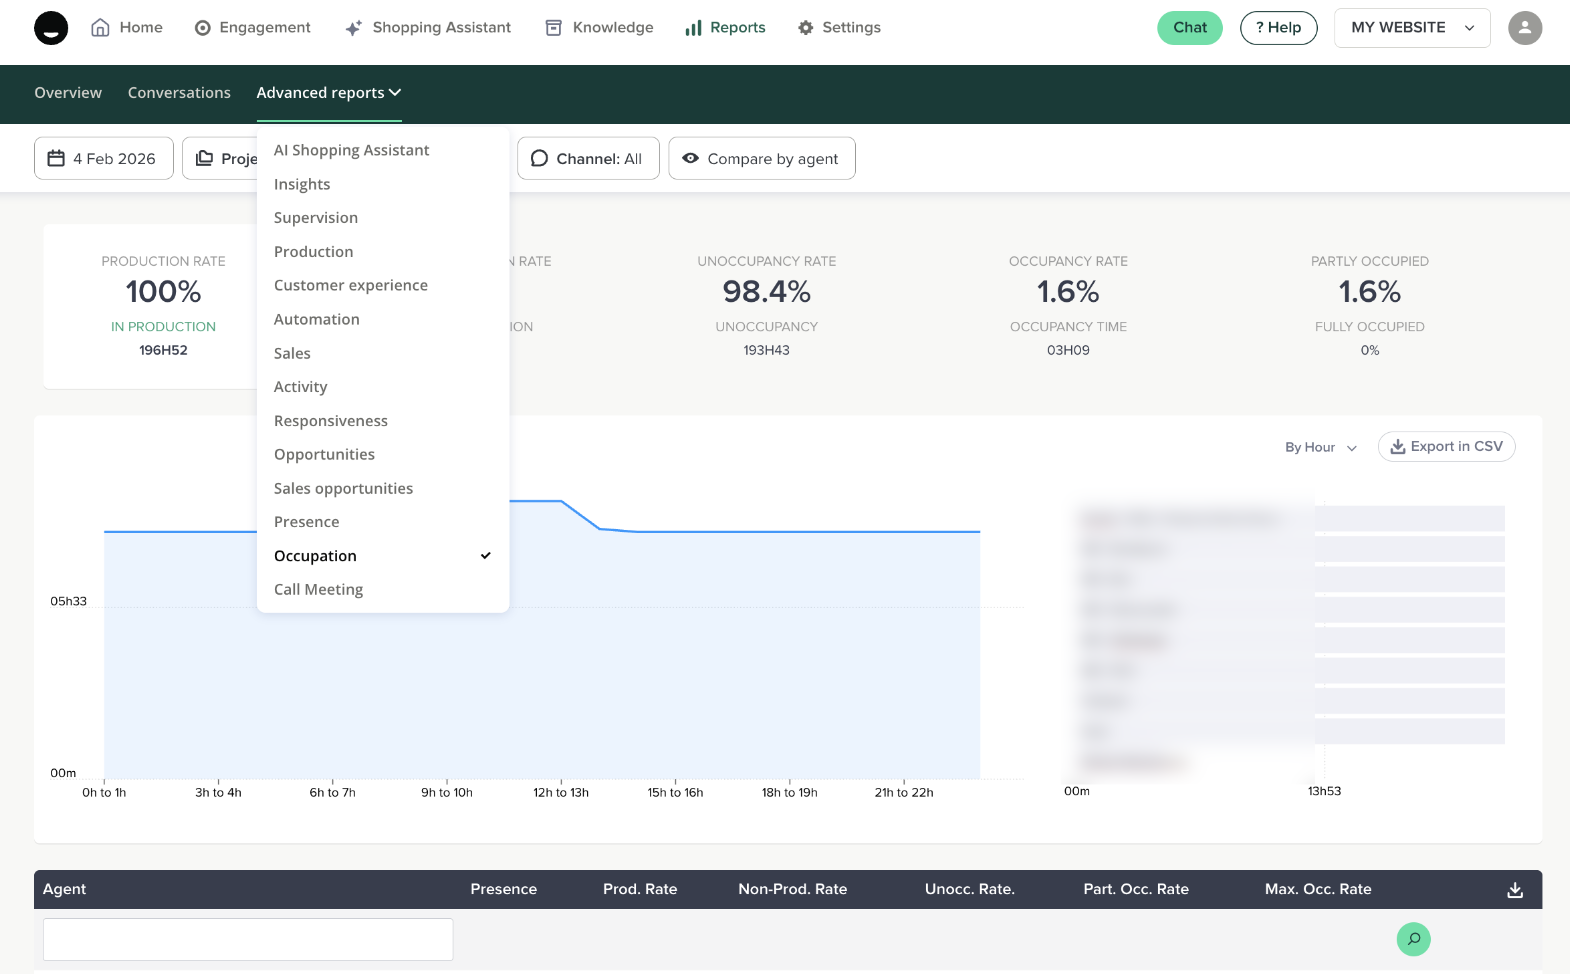Click Export in CSV button
The height and width of the screenshot is (974, 1570).
pos(1446,447)
